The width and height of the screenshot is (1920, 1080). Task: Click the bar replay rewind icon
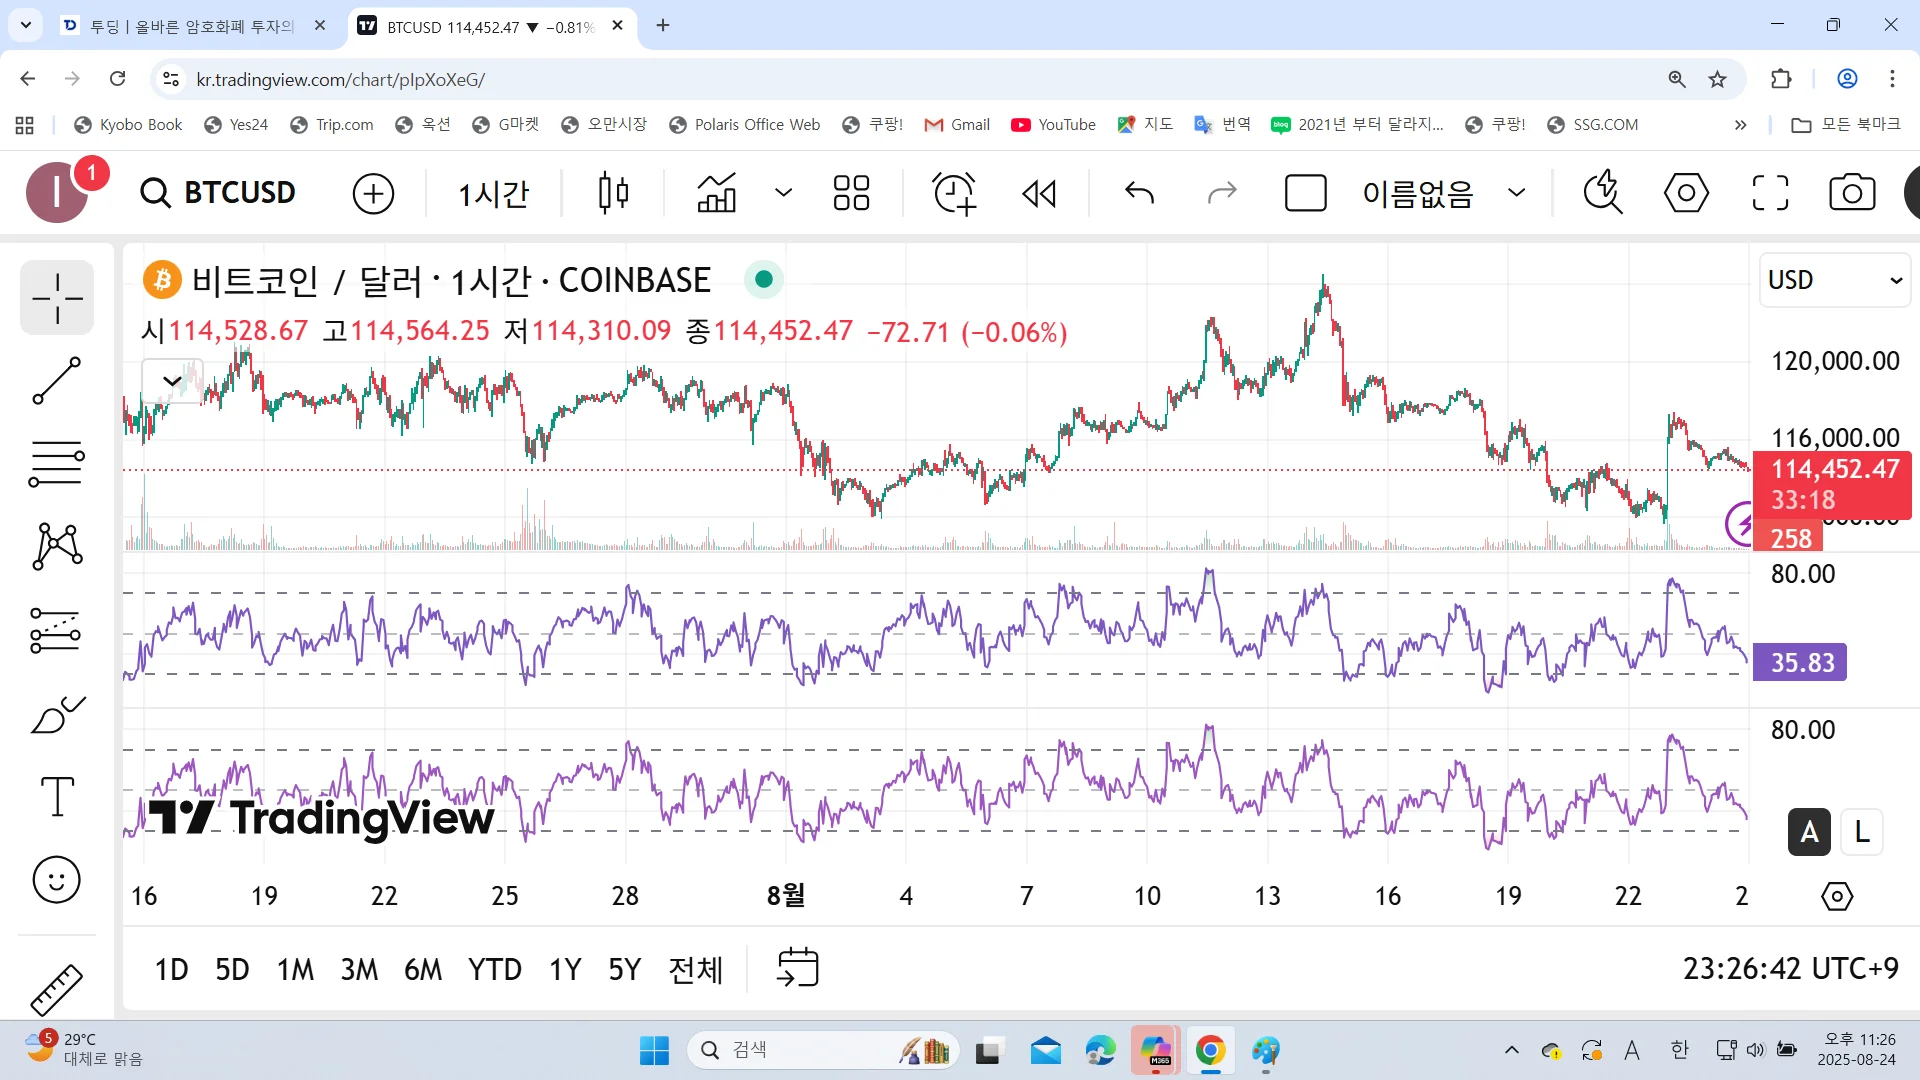click(x=1039, y=193)
